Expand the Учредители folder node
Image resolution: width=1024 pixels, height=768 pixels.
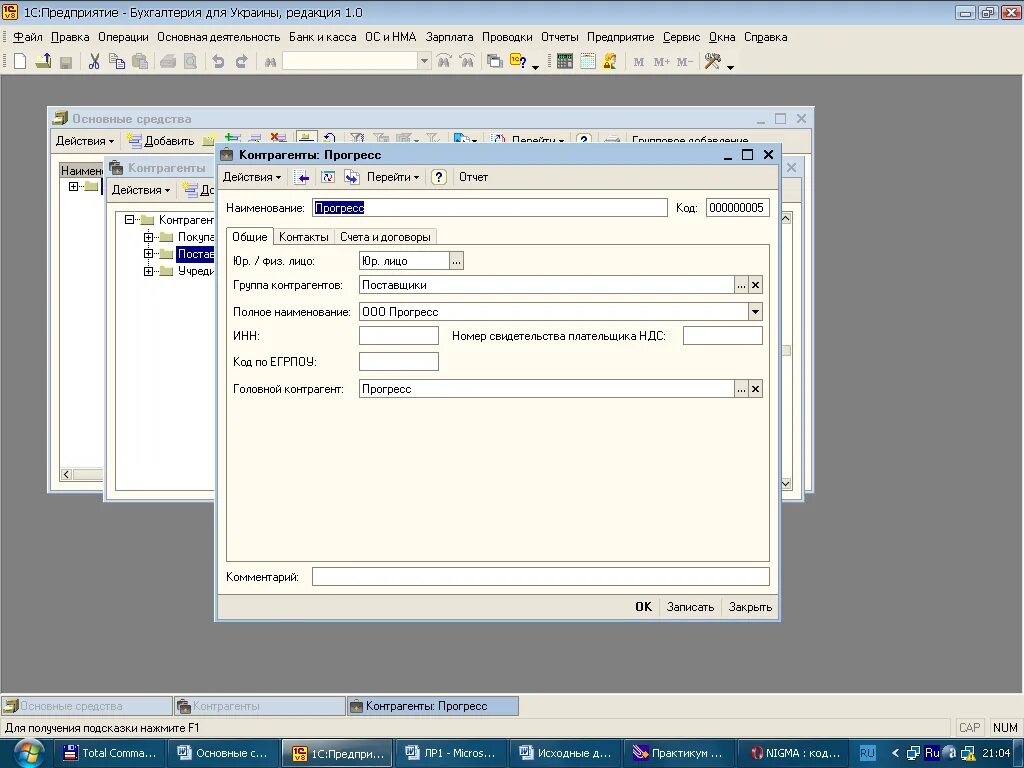(x=148, y=270)
